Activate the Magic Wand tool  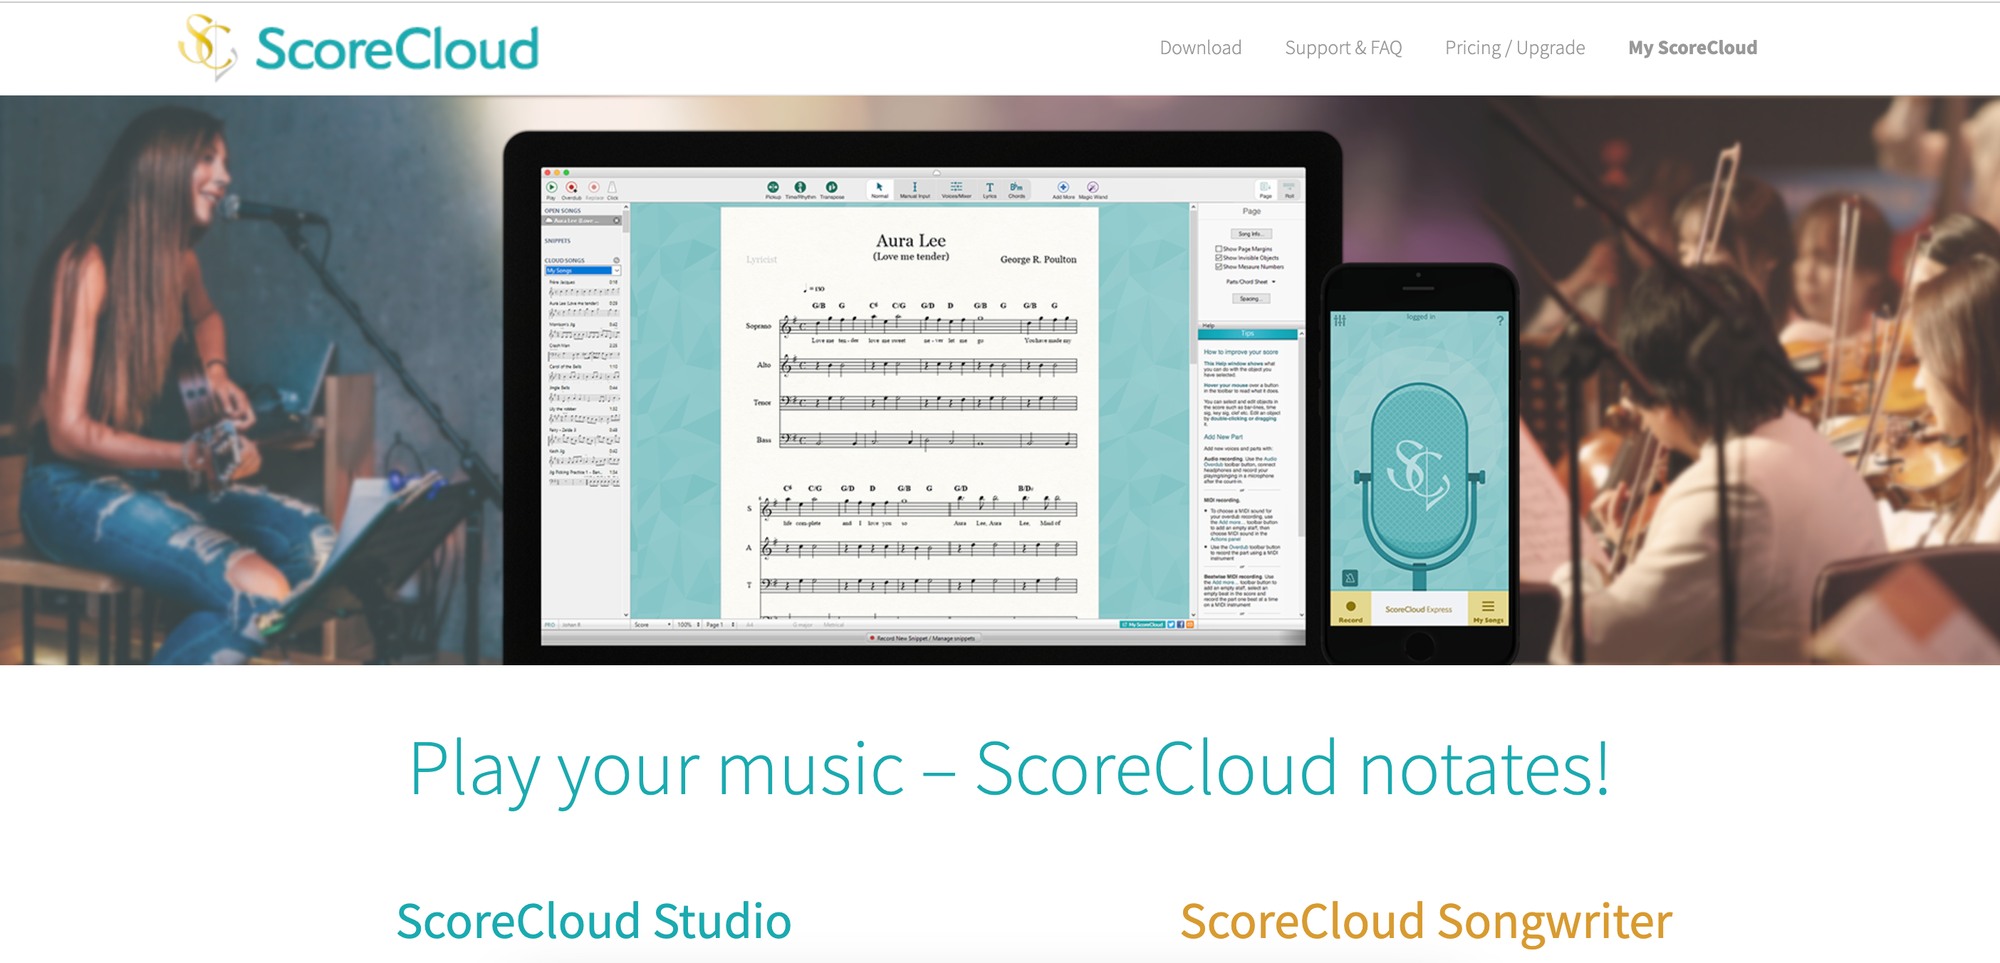pos(1092,188)
